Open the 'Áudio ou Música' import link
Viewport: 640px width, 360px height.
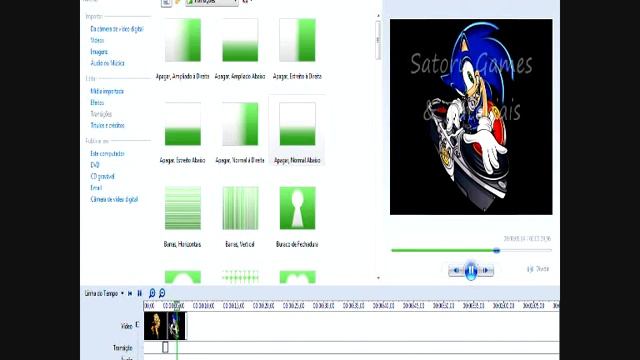(x=107, y=63)
